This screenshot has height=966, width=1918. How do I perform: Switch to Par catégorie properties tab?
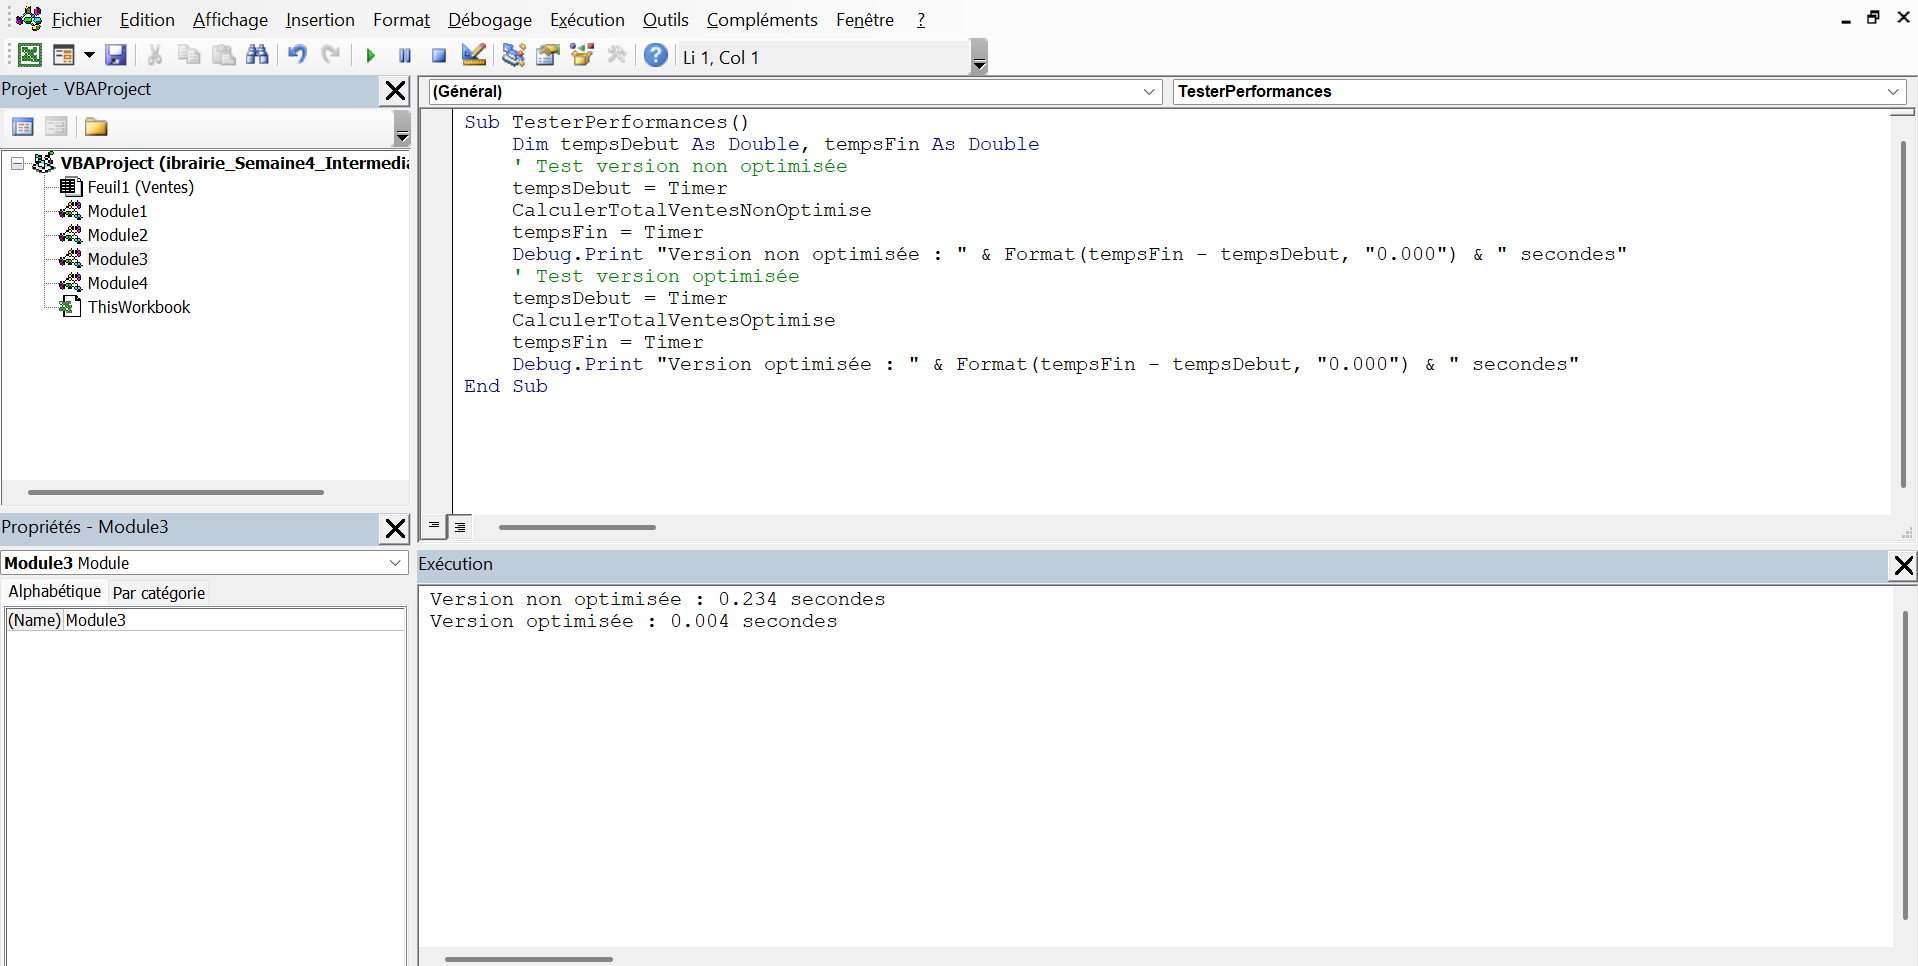158,593
